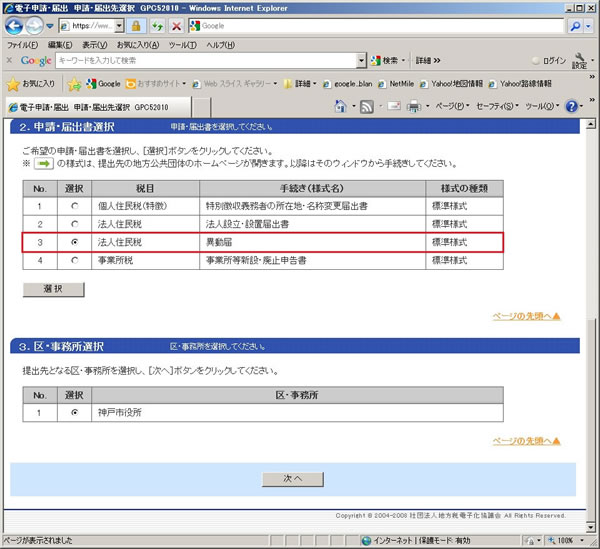600x549 pixels.
Task: Select the 神戸市役所 radio button
Action: [75, 412]
